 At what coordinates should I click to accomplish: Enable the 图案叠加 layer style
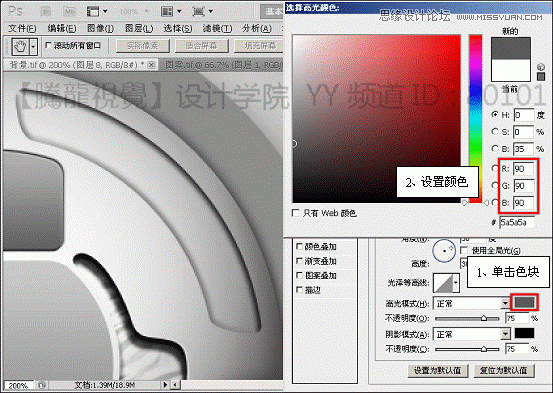pos(299,275)
